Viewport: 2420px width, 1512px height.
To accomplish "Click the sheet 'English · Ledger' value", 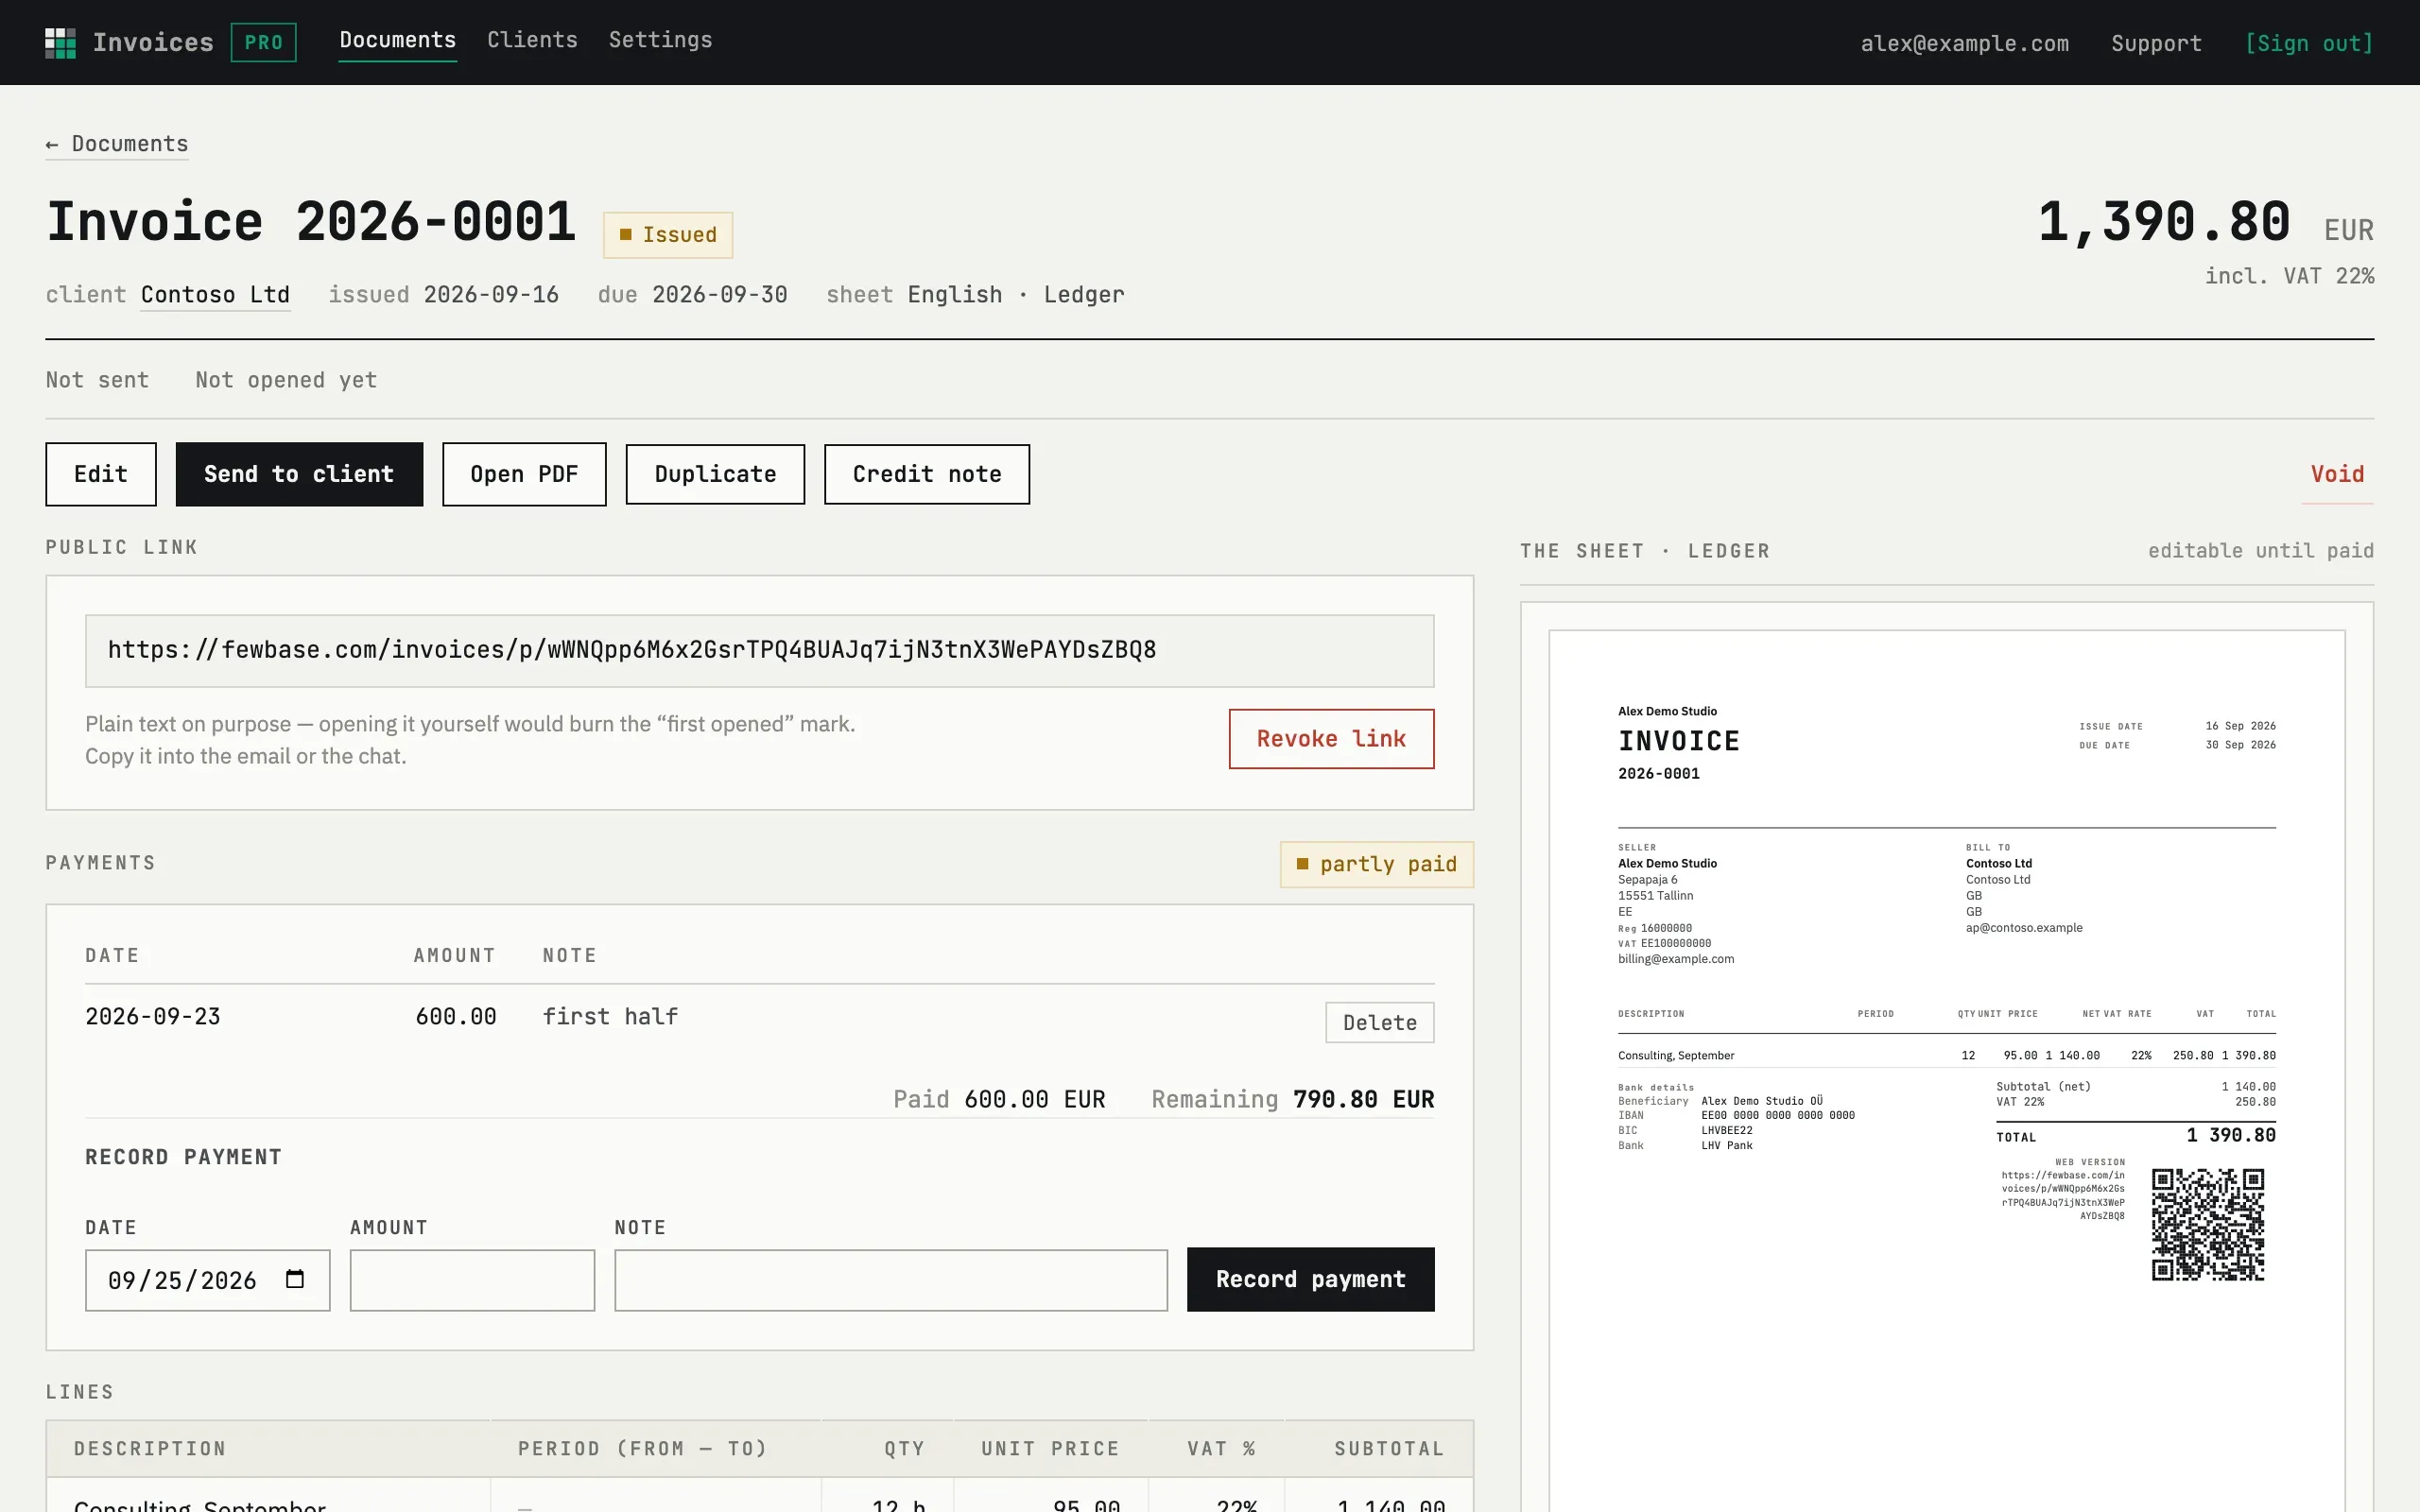I will pos(1016,295).
